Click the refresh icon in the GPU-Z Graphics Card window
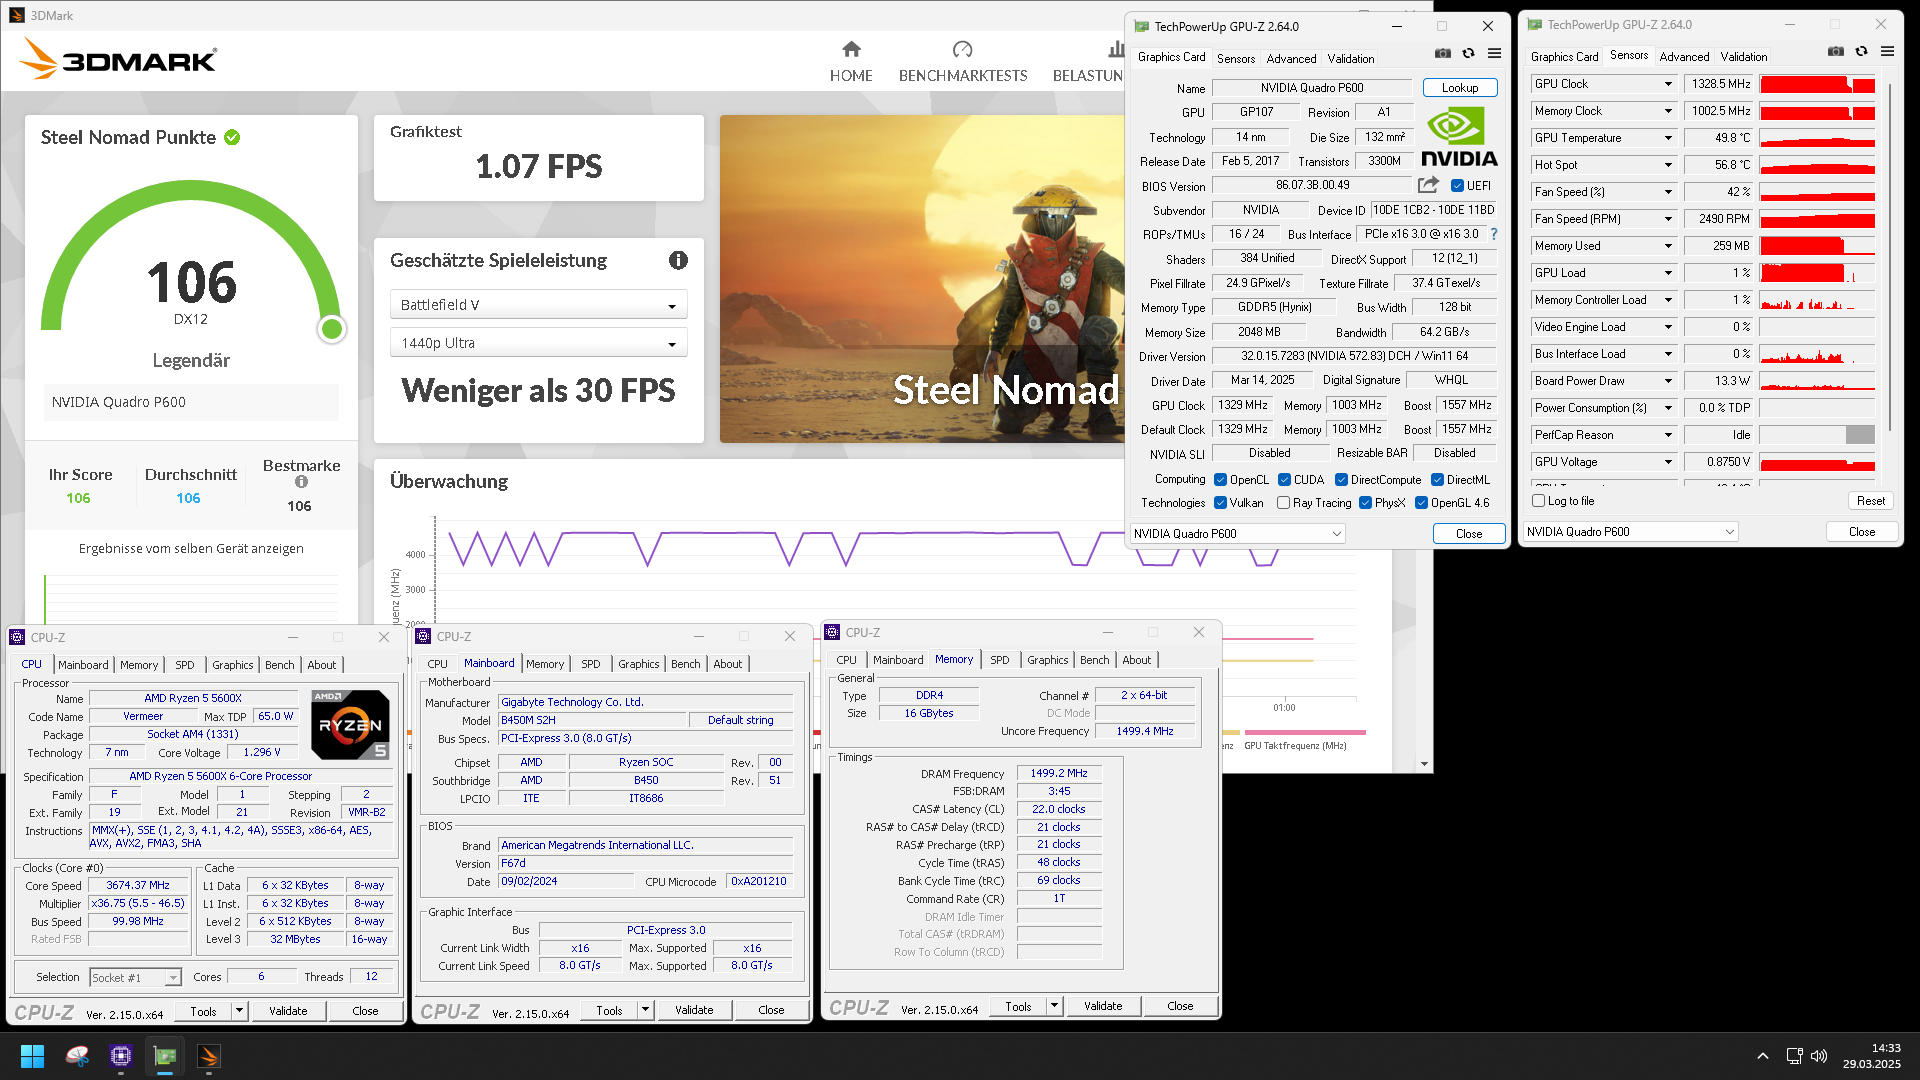The height and width of the screenshot is (1080, 1920). pos(1468,53)
